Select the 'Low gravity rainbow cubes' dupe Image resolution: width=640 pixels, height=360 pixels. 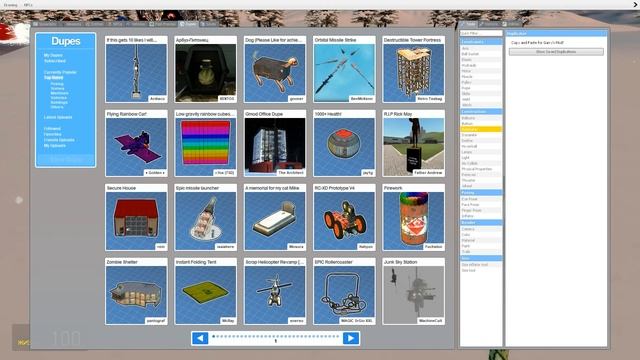[x=206, y=143]
